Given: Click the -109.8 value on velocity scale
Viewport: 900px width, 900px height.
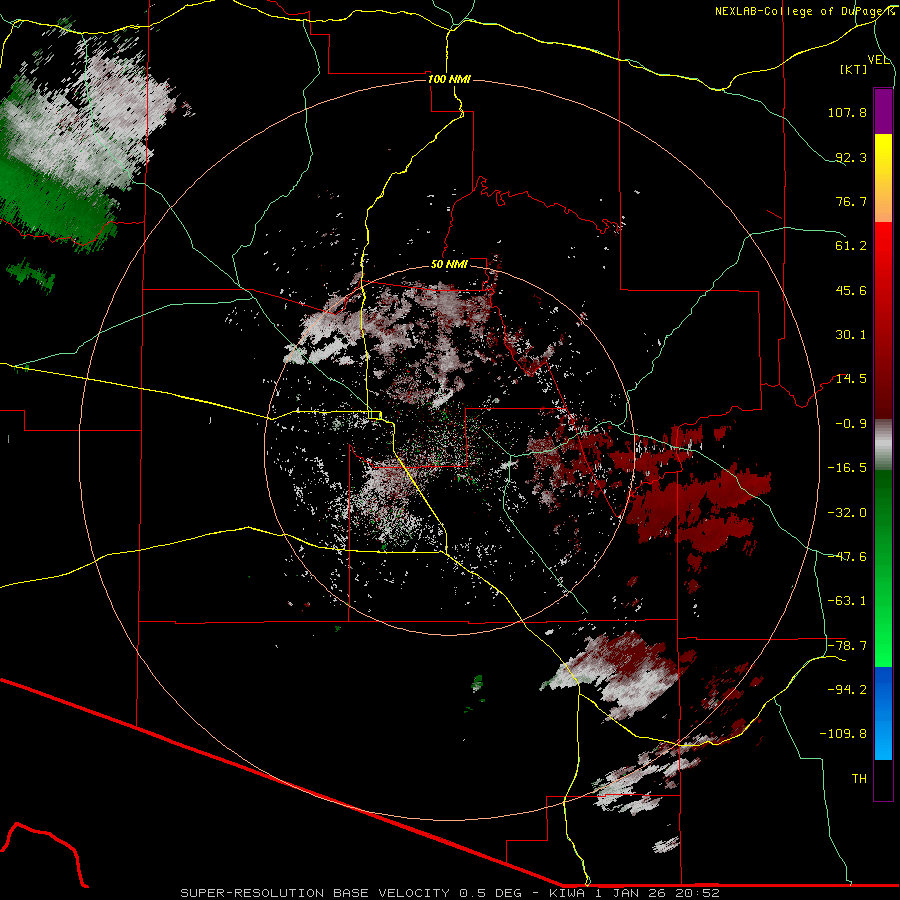Looking at the screenshot, I should 843,734.
